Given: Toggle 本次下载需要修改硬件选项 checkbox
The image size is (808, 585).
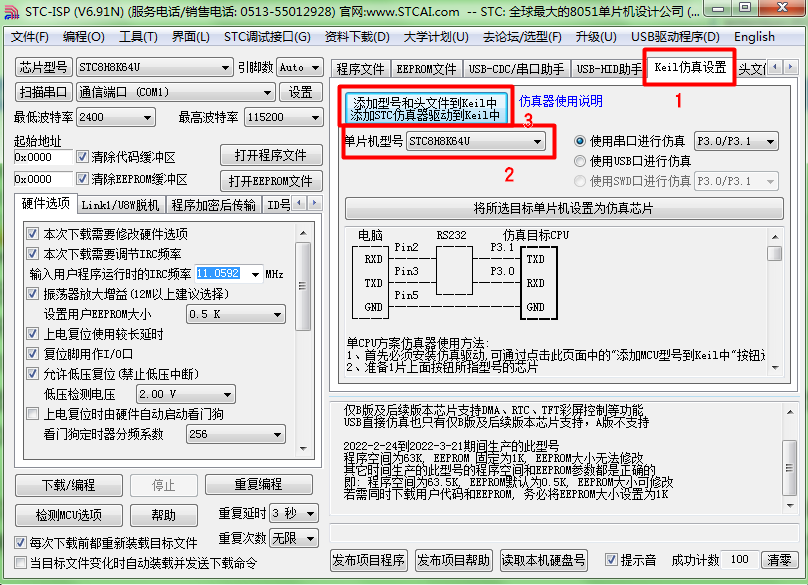Looking at the screenshot, I should 32,234.
